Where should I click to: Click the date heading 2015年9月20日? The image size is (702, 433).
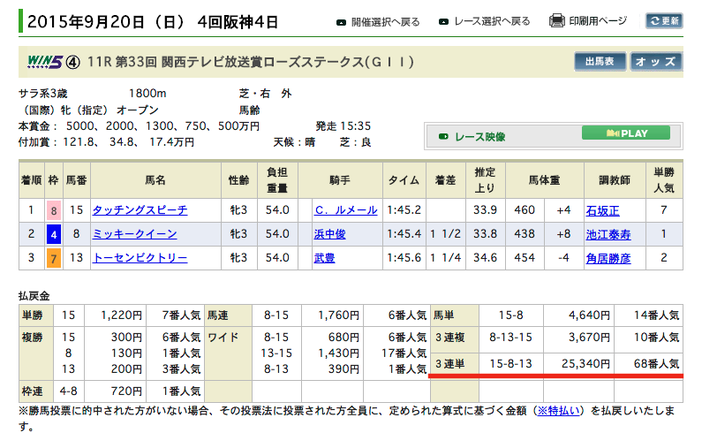point(86,22)
